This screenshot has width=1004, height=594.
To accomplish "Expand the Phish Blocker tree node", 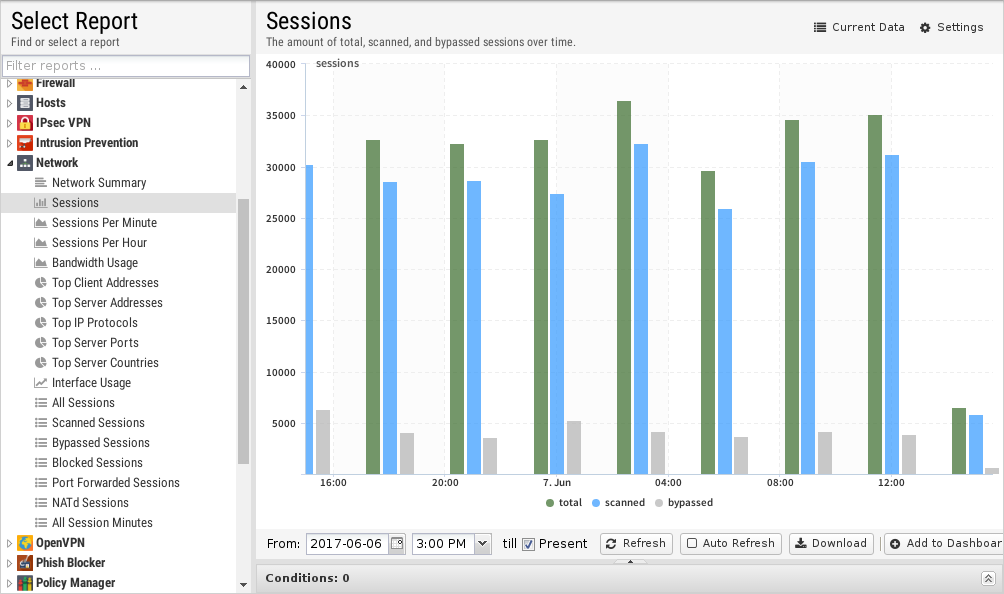I will [x=9, y=563].
